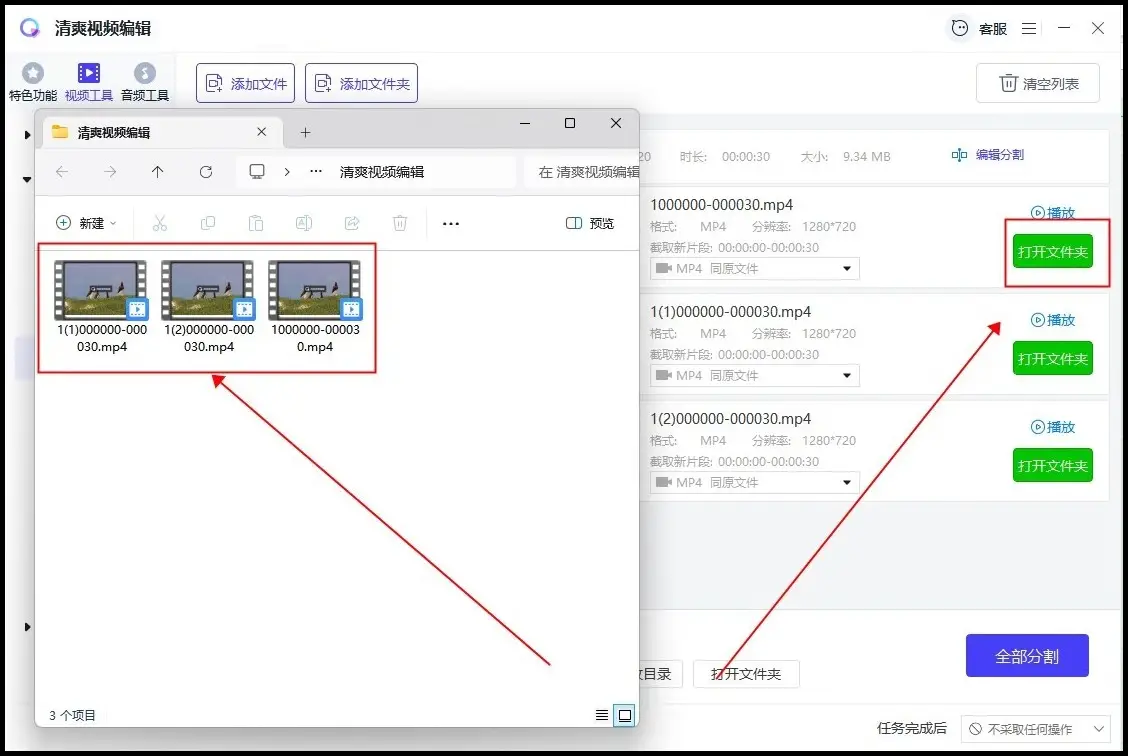
Task: Switch to 视频工具 tab
Action: (x=88, y=82)
